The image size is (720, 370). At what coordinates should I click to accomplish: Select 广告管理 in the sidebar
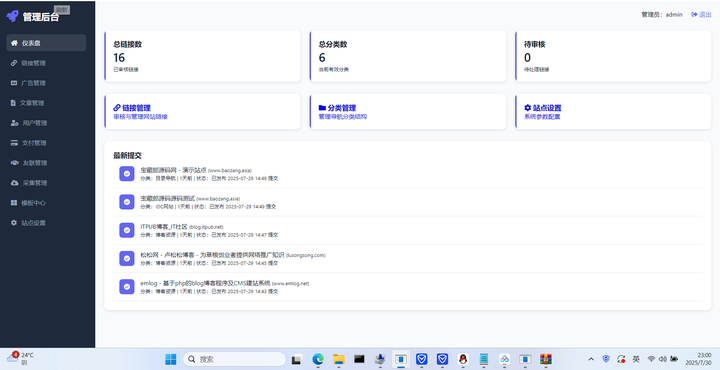pos(46,83)
